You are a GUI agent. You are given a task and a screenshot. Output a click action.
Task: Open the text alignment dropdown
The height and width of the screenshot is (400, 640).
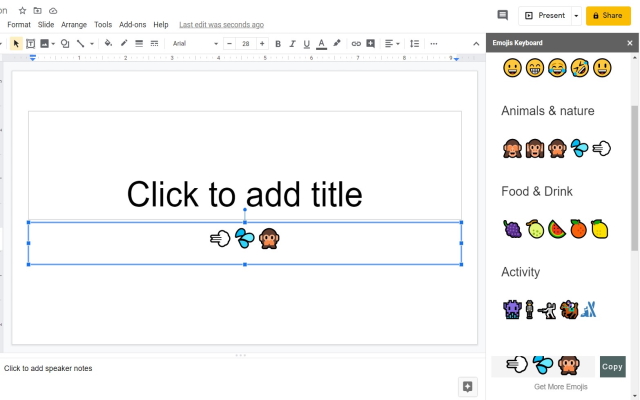pos(392,43)
